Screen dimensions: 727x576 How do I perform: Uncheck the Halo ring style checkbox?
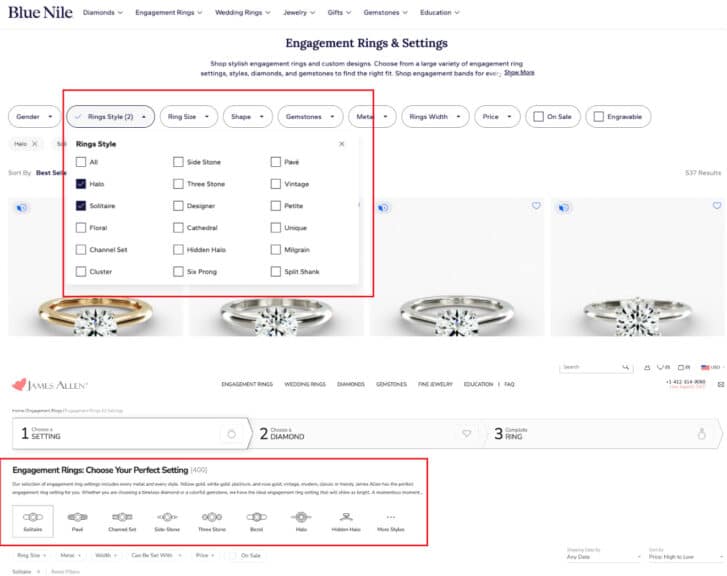(81, 184)
